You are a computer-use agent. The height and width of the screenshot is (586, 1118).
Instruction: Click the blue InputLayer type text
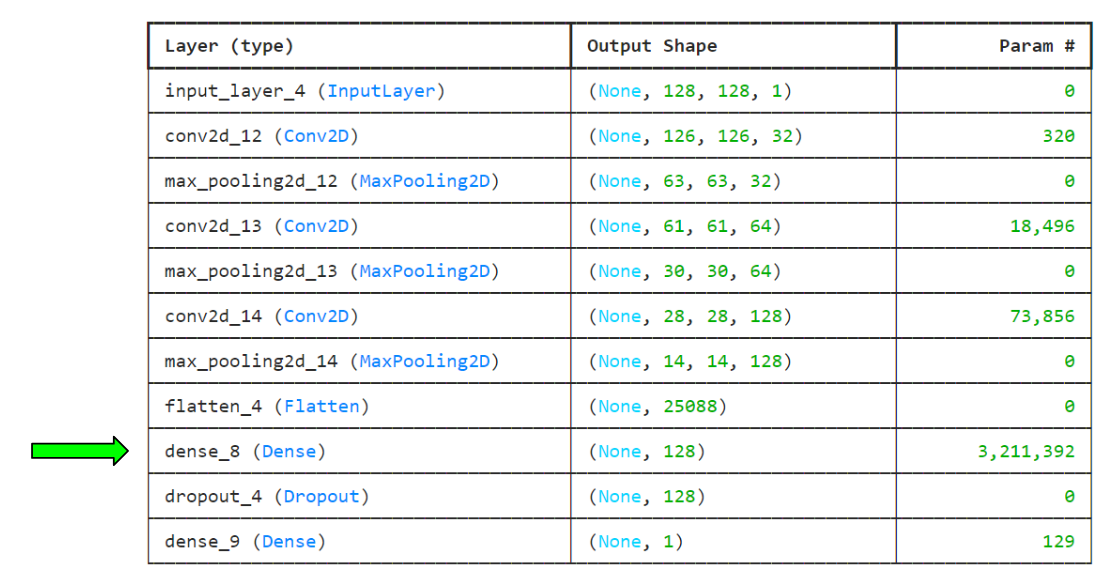[381, 91]
